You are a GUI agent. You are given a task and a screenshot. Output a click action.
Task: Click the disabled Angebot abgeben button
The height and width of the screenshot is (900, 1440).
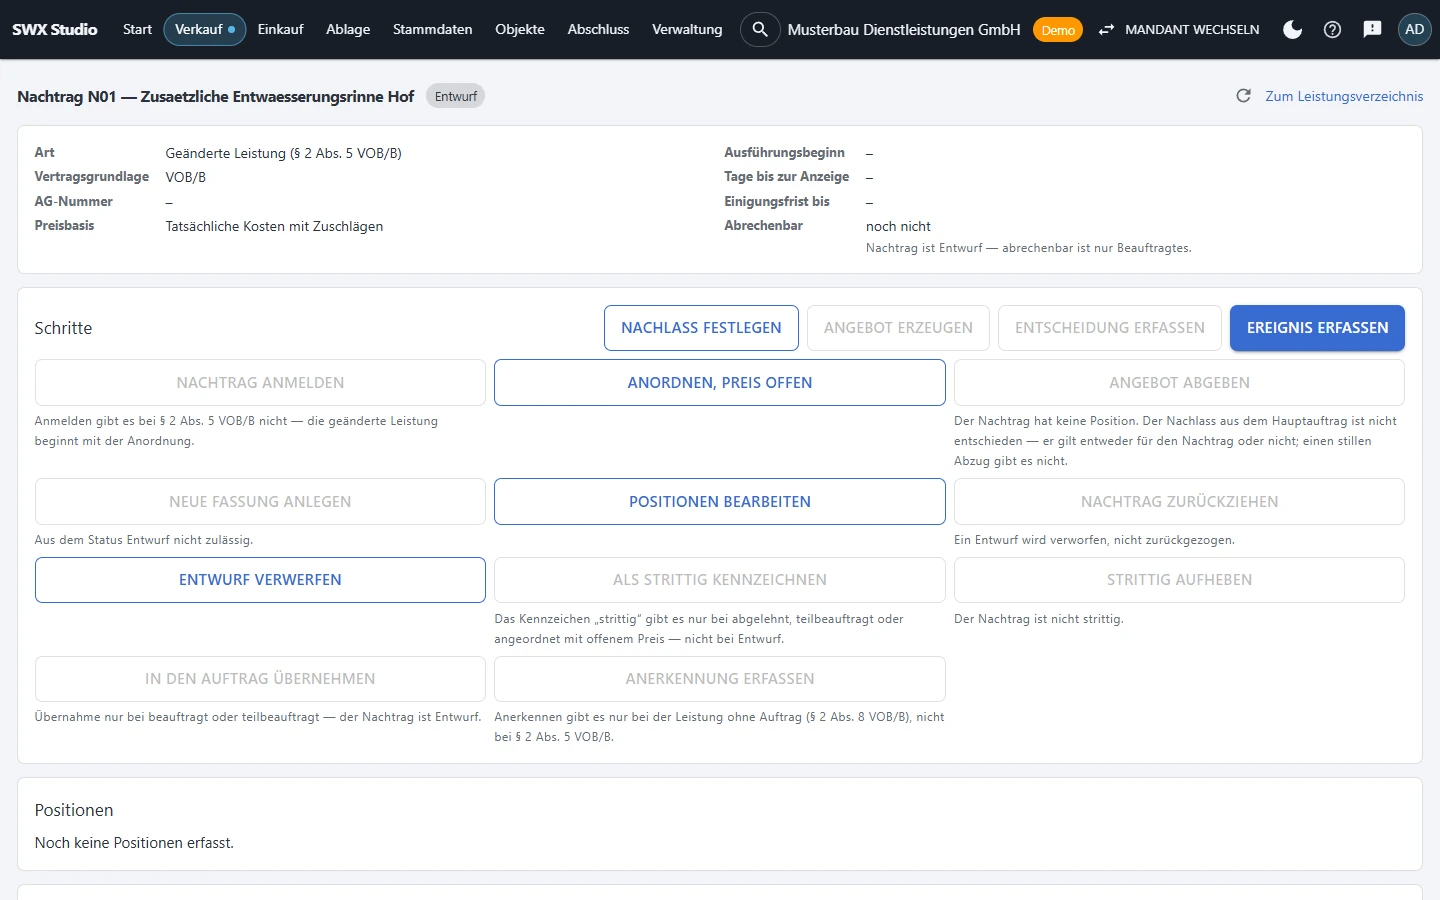pos(1179,383)
